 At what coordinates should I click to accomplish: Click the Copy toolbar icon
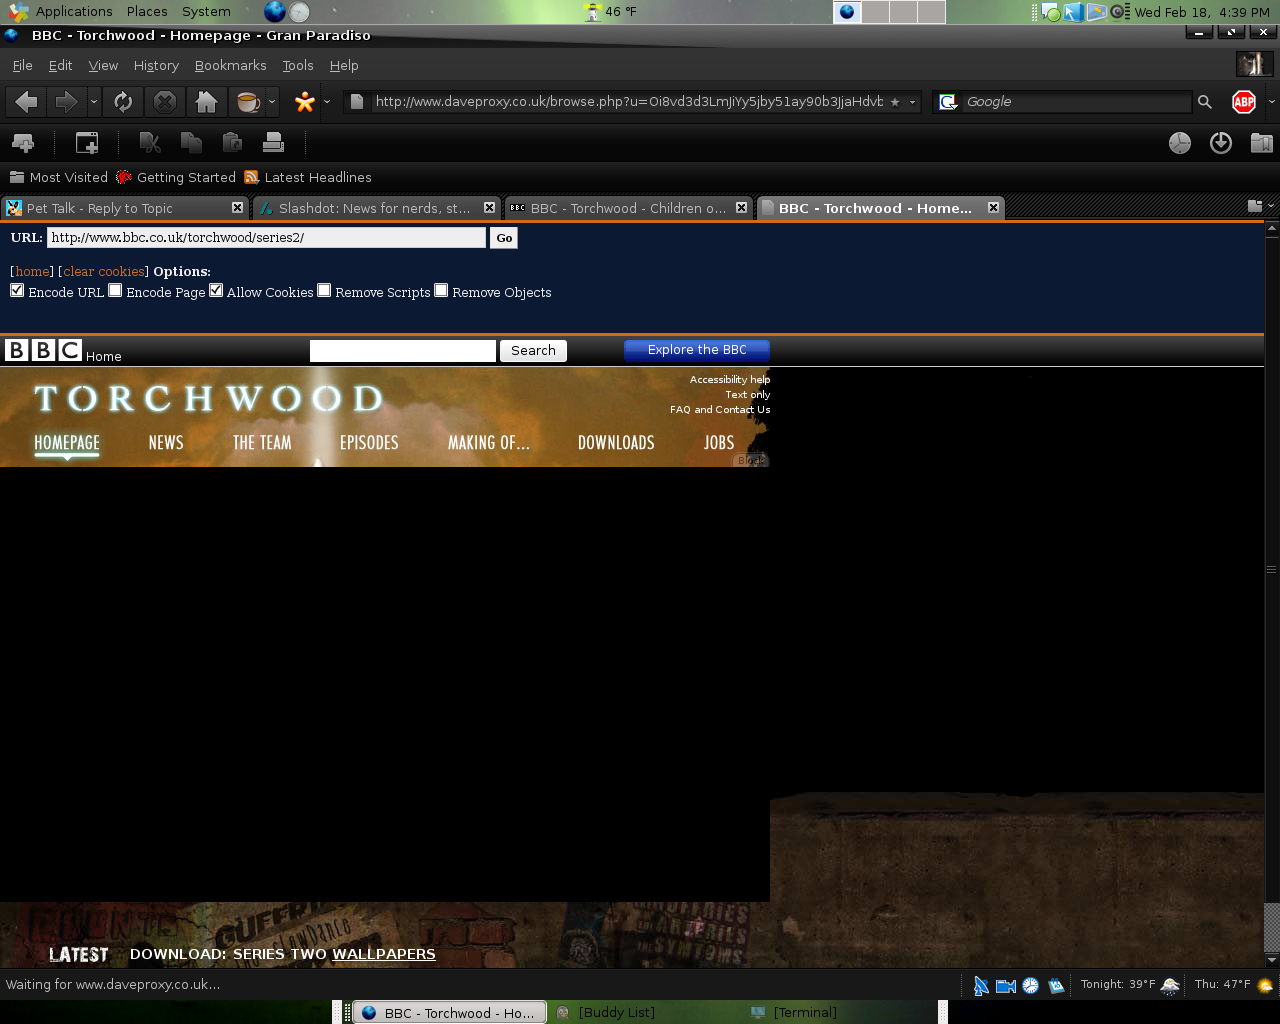tap(191, 143)
